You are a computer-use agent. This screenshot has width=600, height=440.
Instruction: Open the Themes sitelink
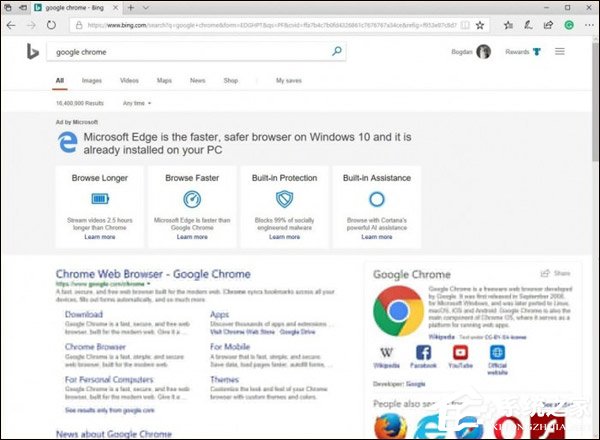[x=224, y=380]
